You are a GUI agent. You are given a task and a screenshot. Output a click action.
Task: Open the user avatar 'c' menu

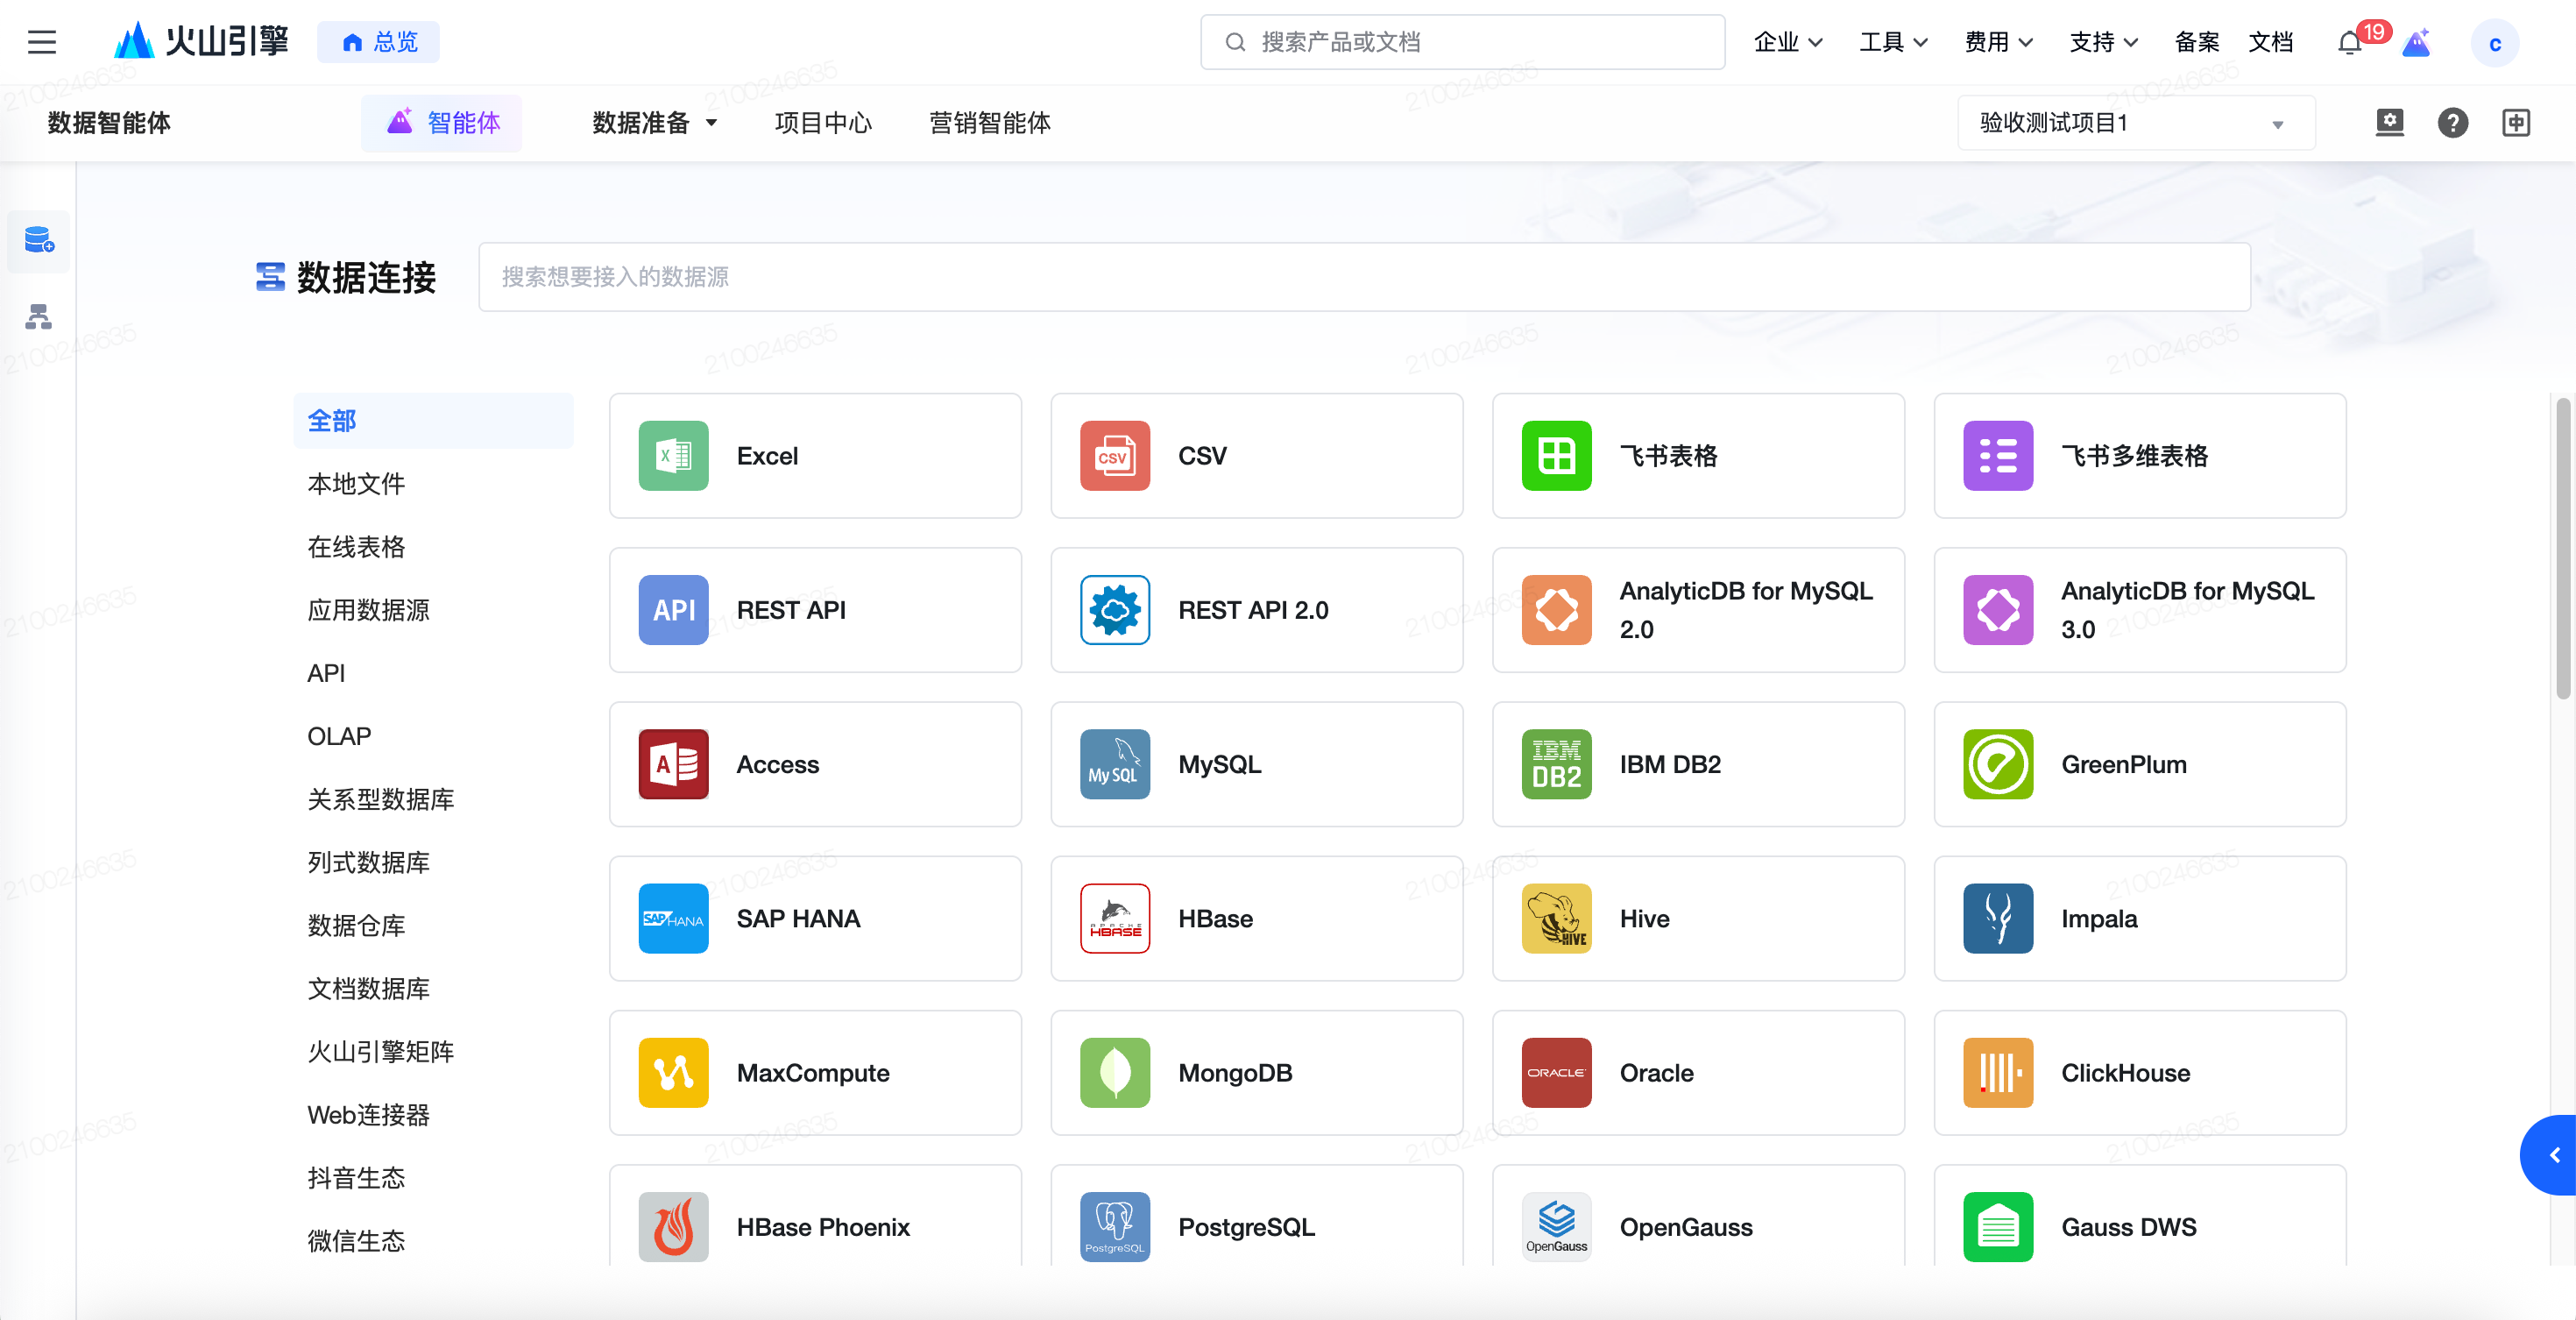(2494, 43)
